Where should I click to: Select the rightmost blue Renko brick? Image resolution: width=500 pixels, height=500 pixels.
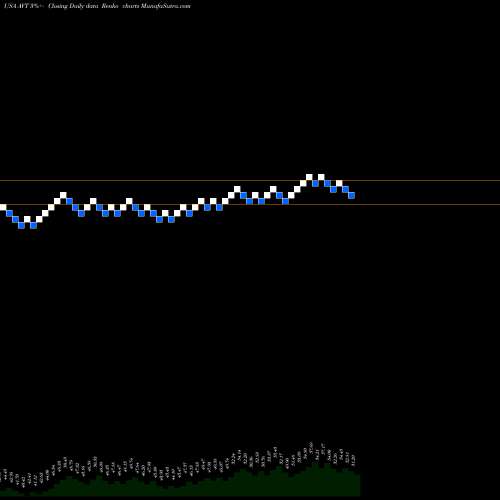coord(351,195)
